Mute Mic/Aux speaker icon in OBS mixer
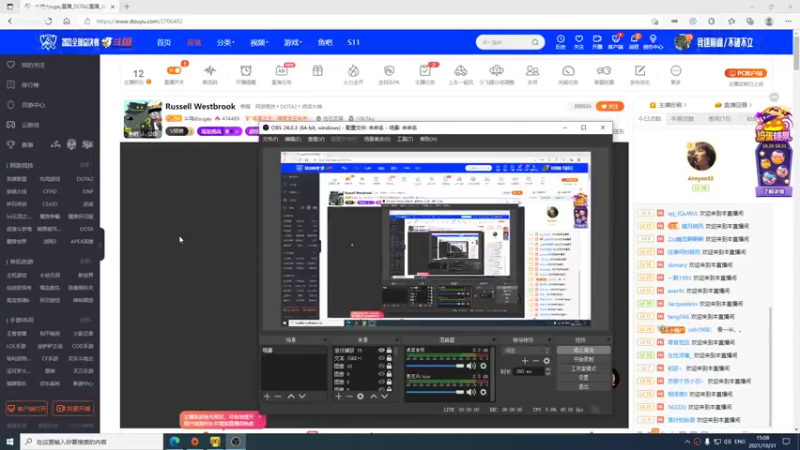The height and width of the screenshot is (450, 800). [x=471, y=392]
